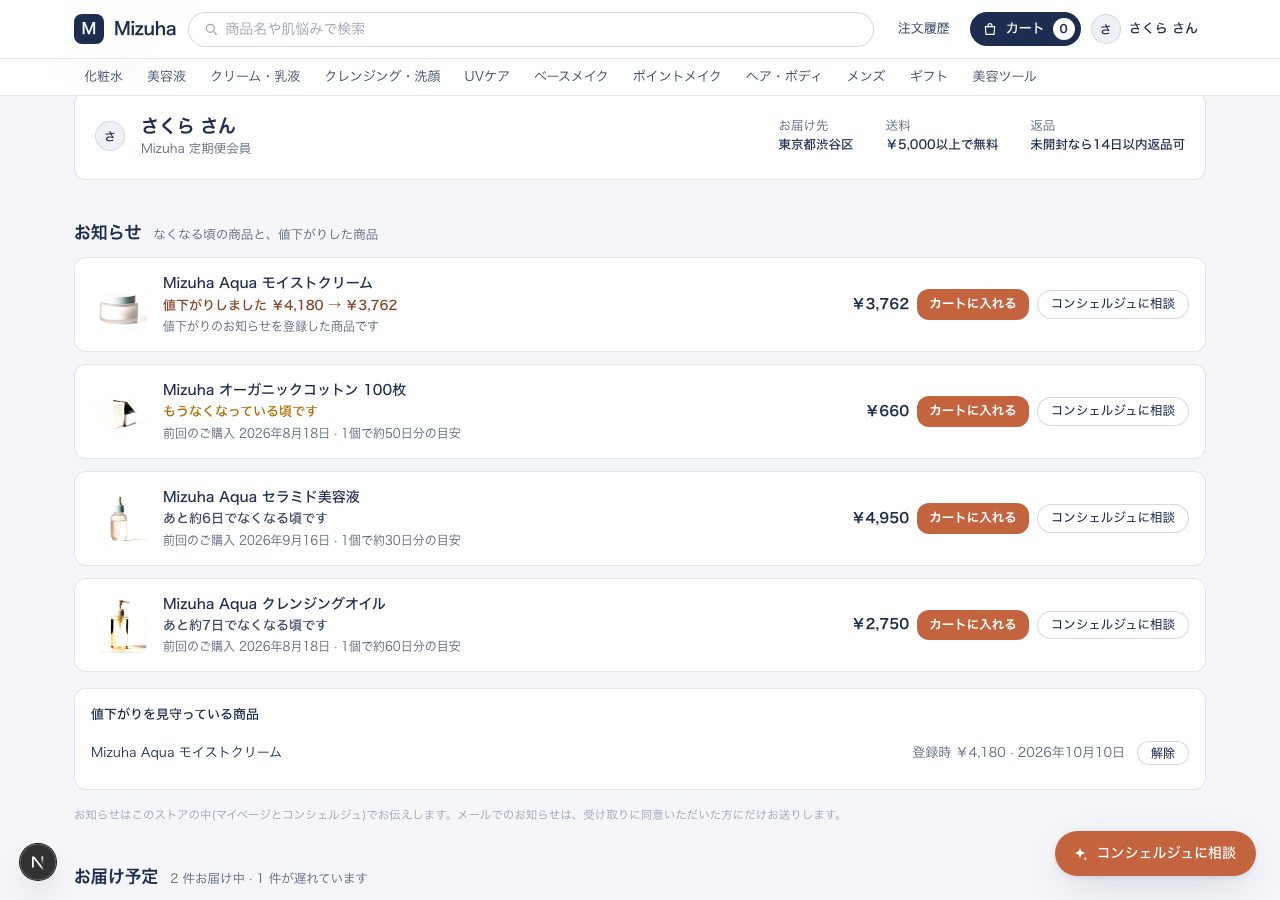Viewport: 1280px width, 900px height.
Task: Open the UVケア category
Action: (487, 76)
